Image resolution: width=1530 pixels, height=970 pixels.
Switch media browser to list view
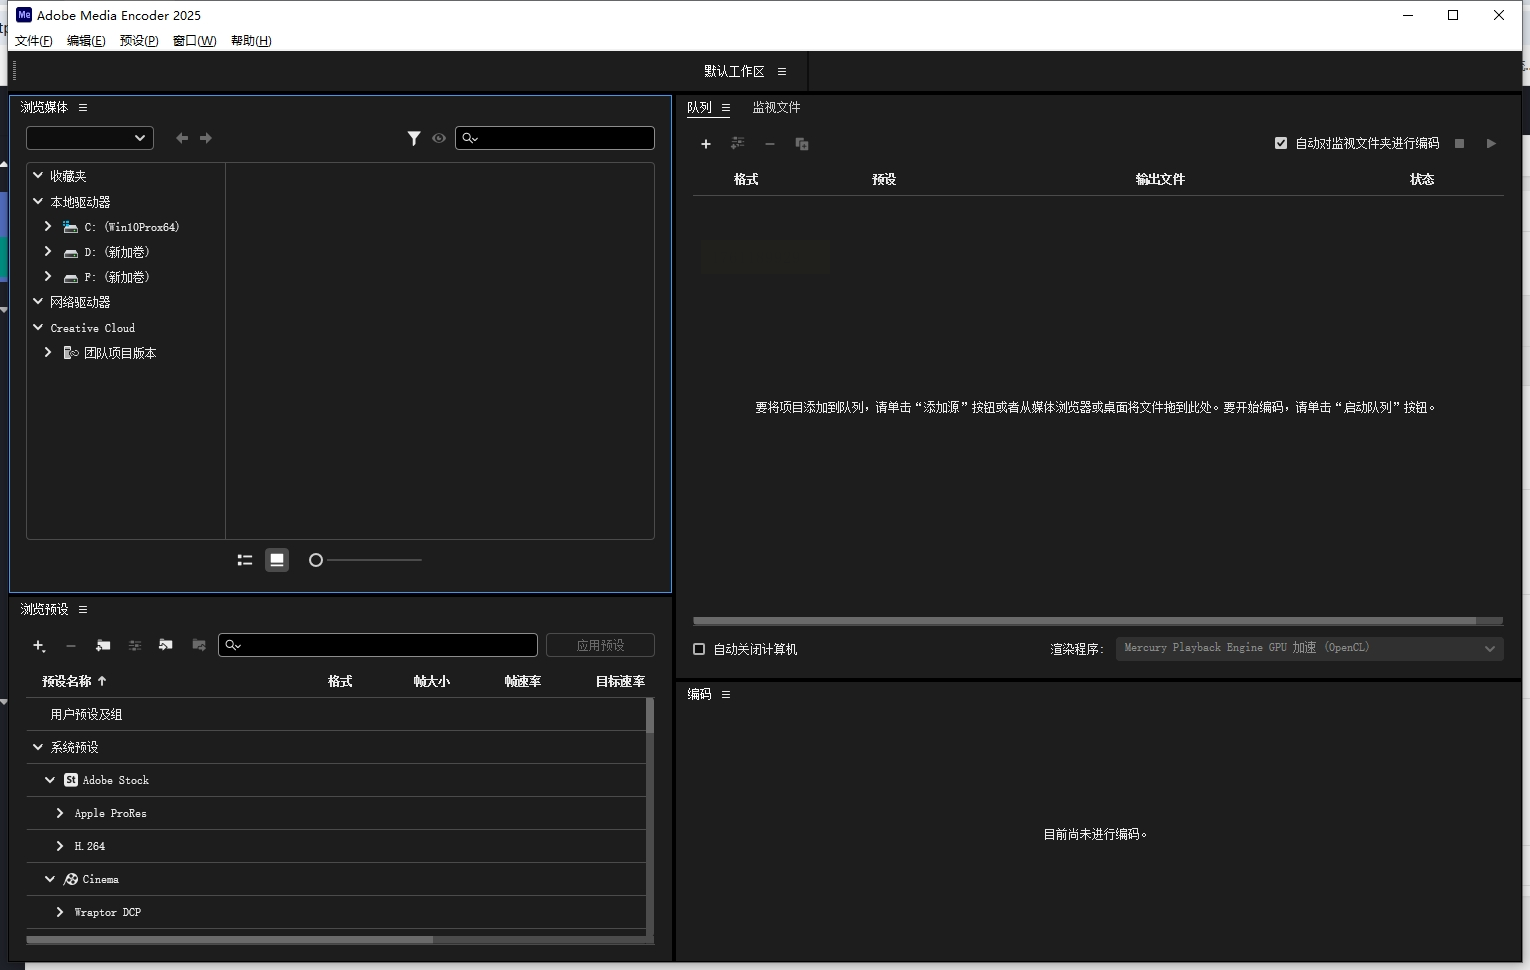click(245, 560)
